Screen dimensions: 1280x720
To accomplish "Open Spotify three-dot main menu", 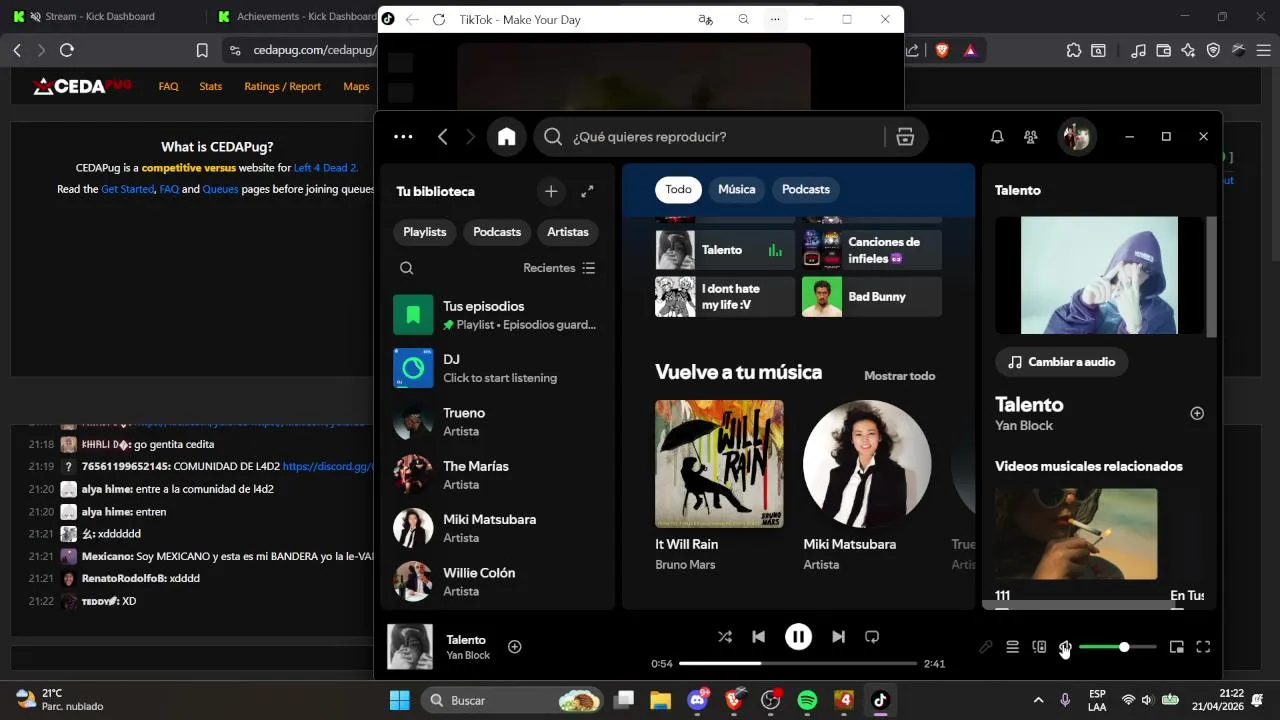I will coord(403,137).
